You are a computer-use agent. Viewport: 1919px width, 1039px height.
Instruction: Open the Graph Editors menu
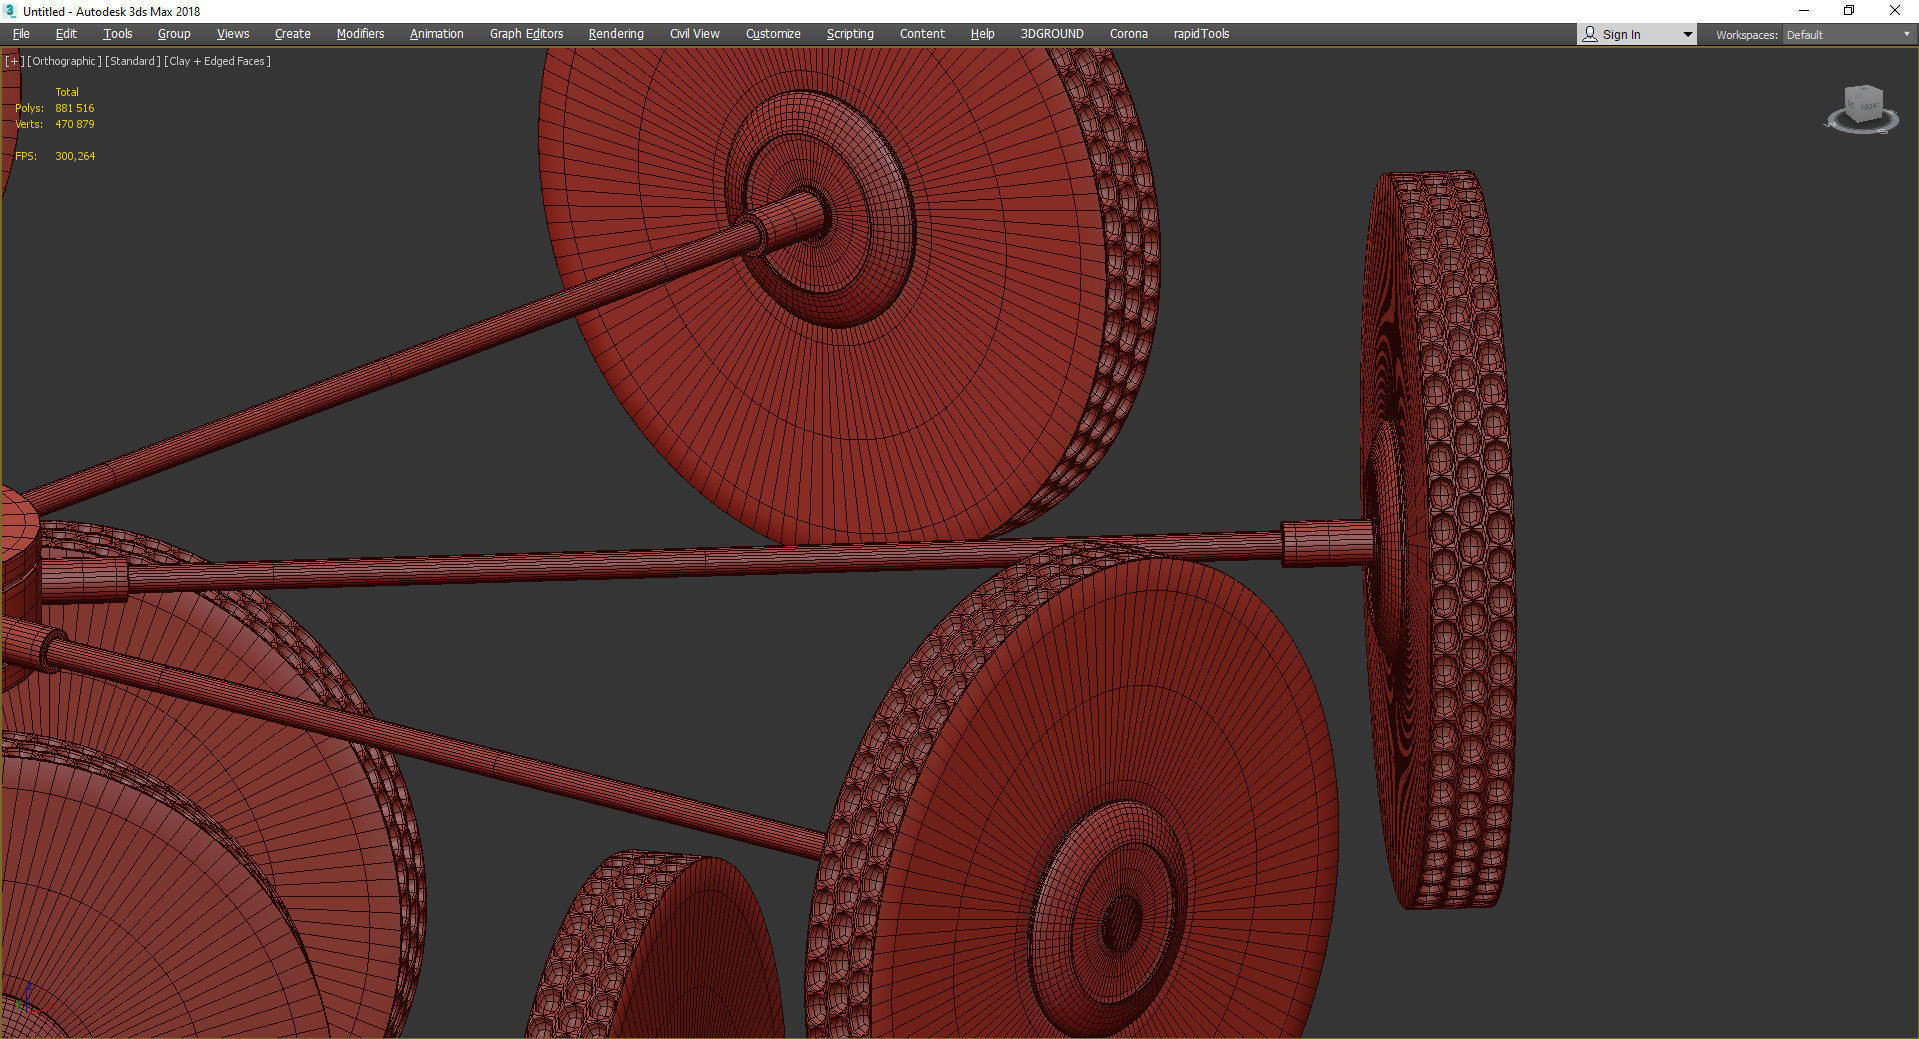point(526,34)
